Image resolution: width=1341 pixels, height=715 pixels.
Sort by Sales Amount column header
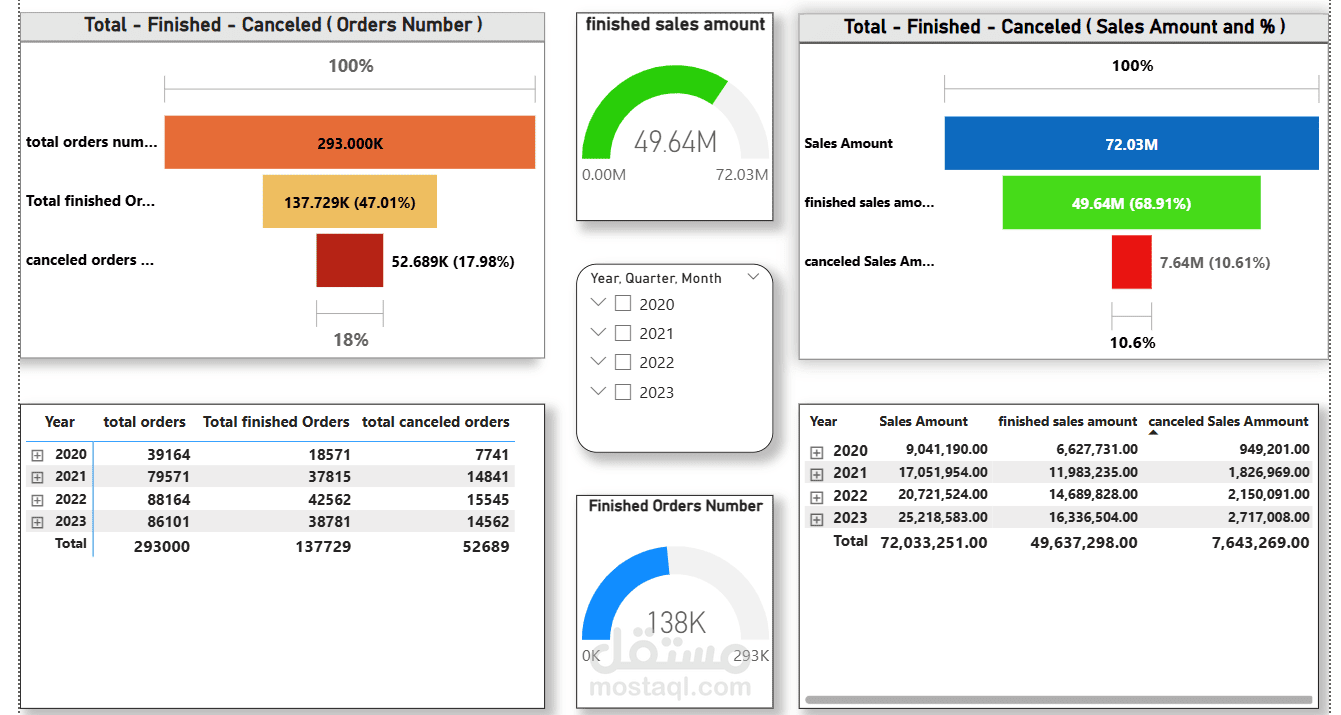point(923,421)
